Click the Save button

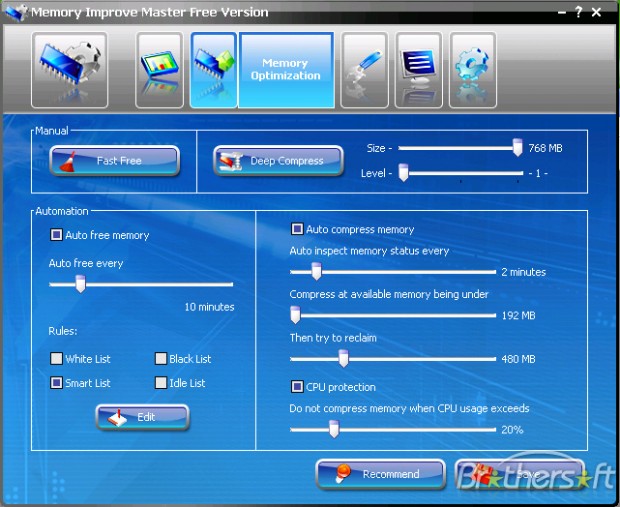[x=520, y=474]
